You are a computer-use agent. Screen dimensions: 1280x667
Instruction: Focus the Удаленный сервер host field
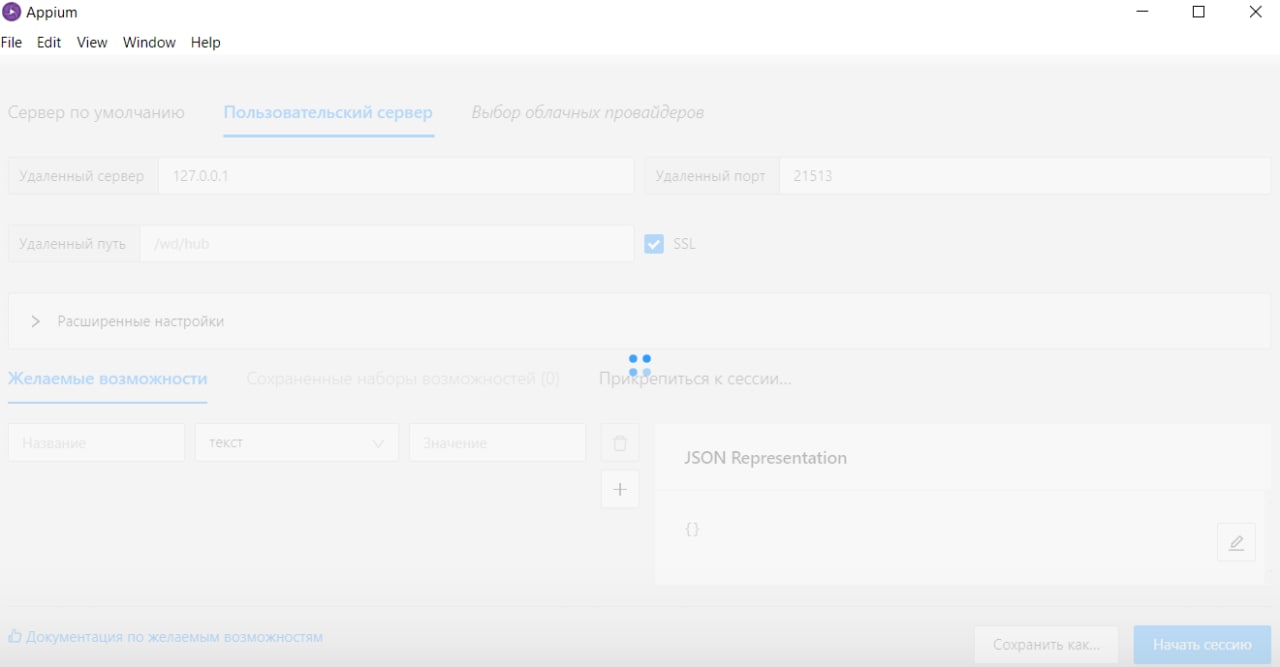396,175
